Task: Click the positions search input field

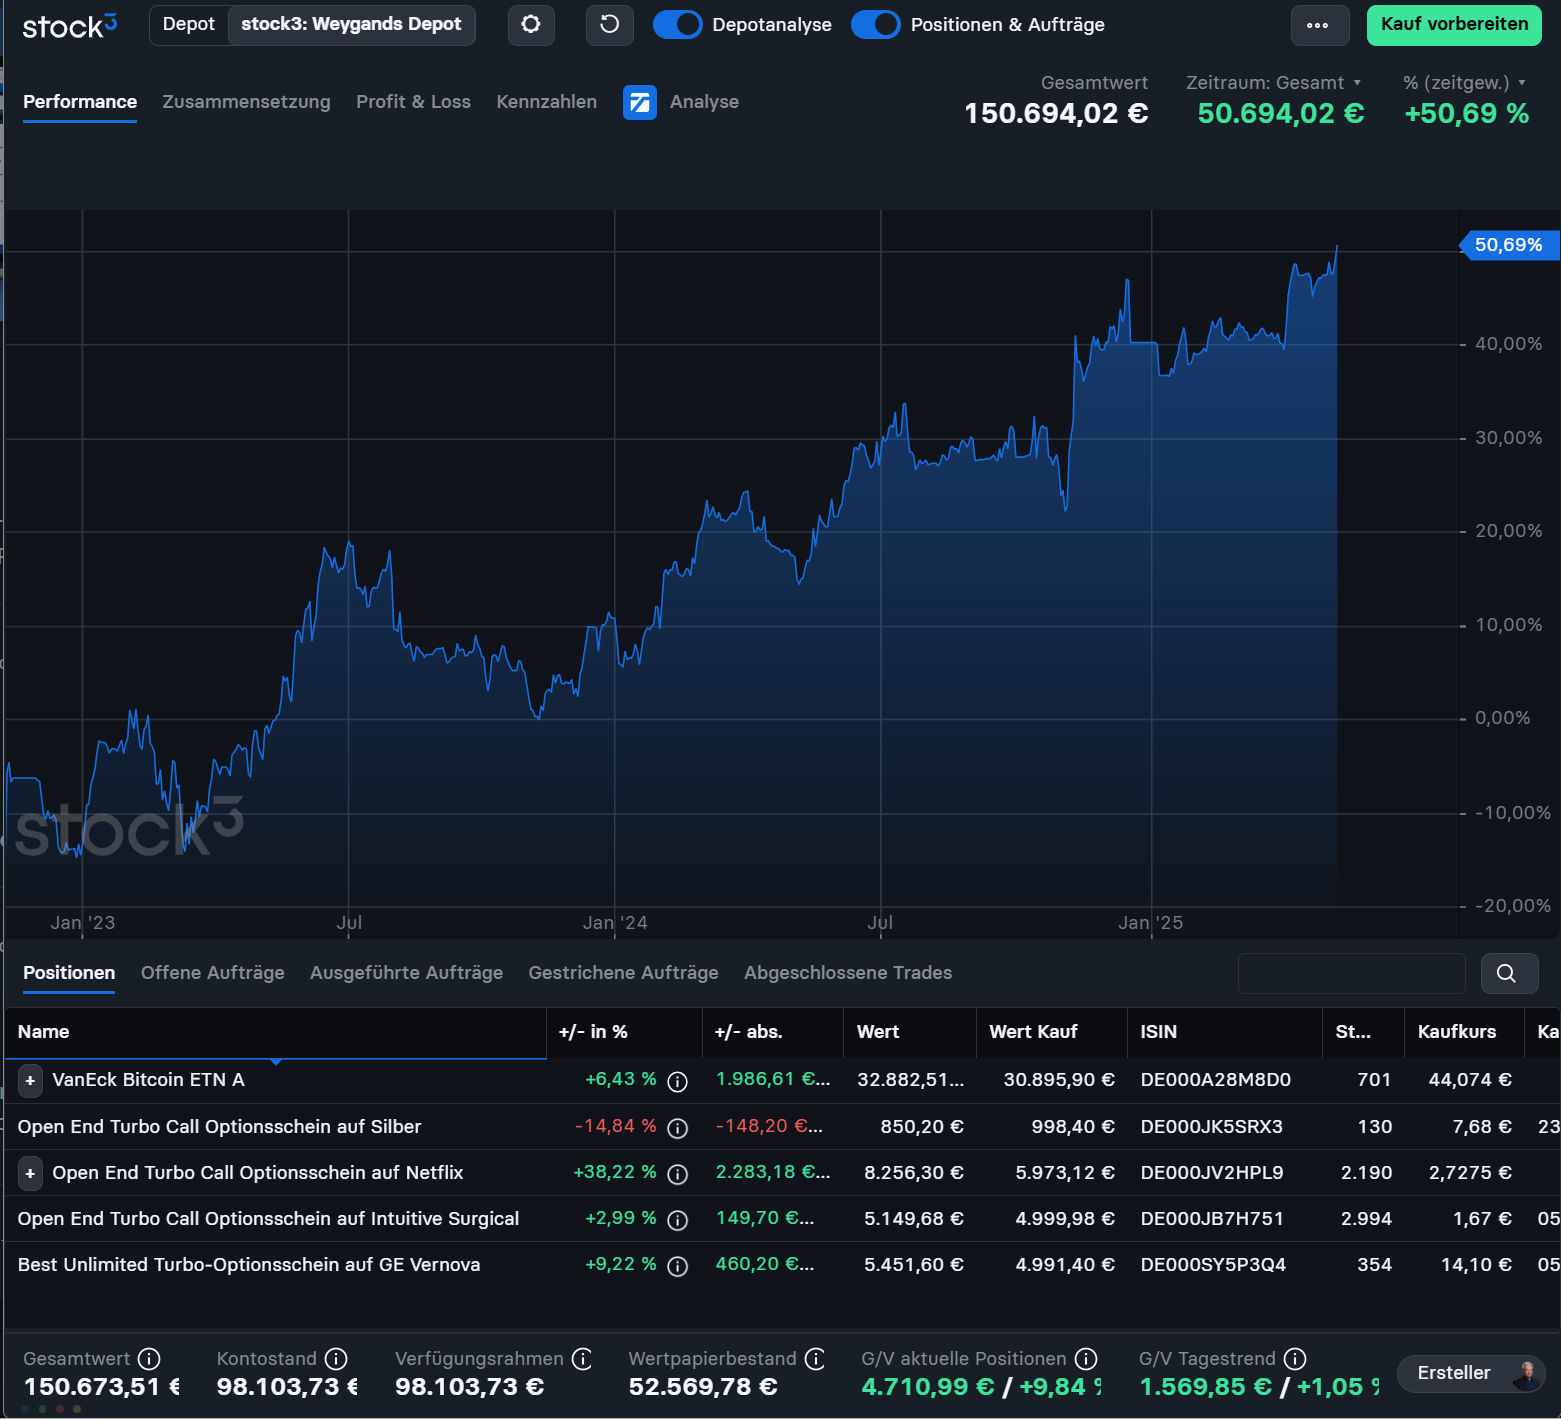Action: (x=1352, y=973)
